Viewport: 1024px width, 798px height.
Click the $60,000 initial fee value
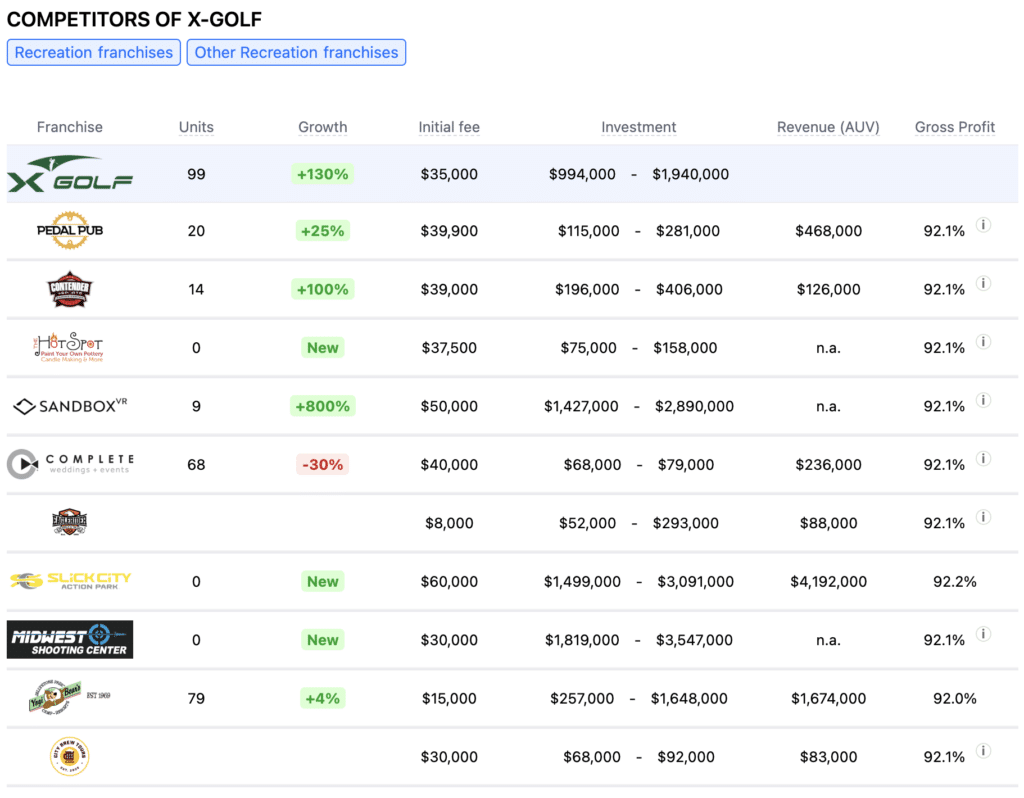[449, 582]
